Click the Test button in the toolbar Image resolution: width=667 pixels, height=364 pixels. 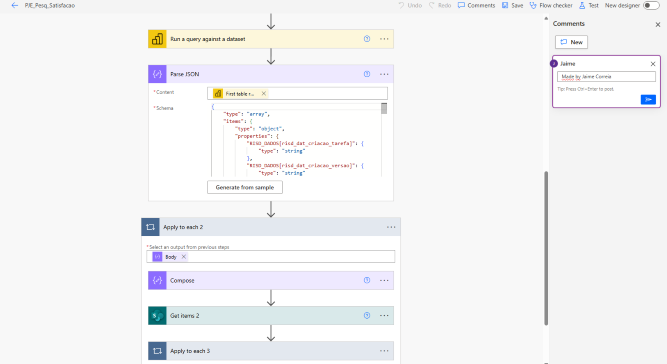coord(589,6)
